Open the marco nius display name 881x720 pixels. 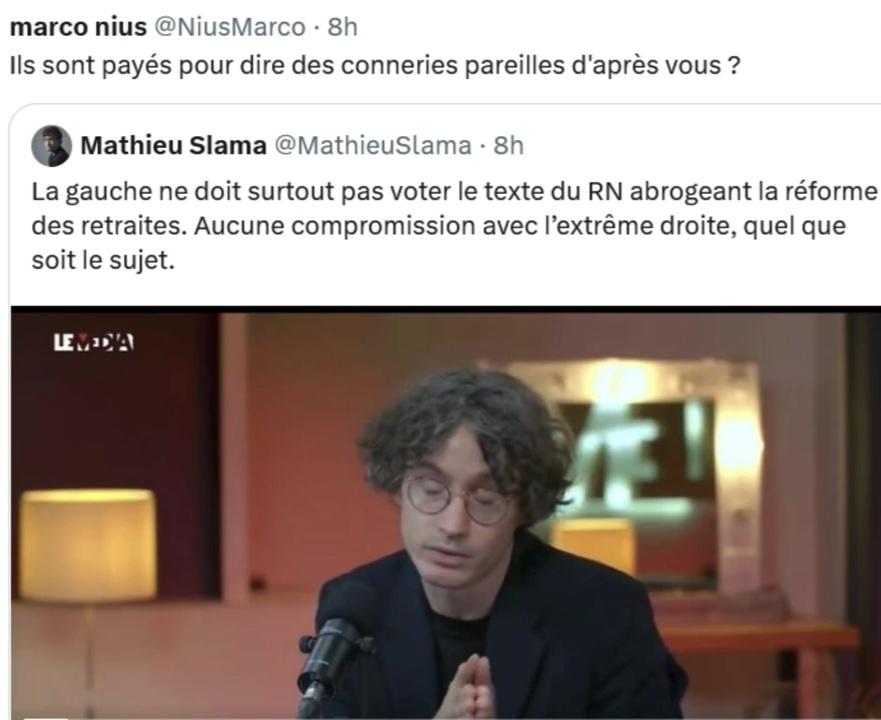[78, 26]
